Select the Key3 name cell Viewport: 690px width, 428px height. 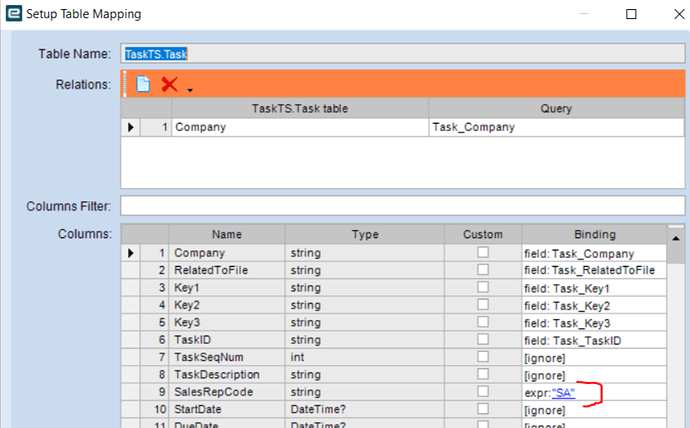point(227,322)
